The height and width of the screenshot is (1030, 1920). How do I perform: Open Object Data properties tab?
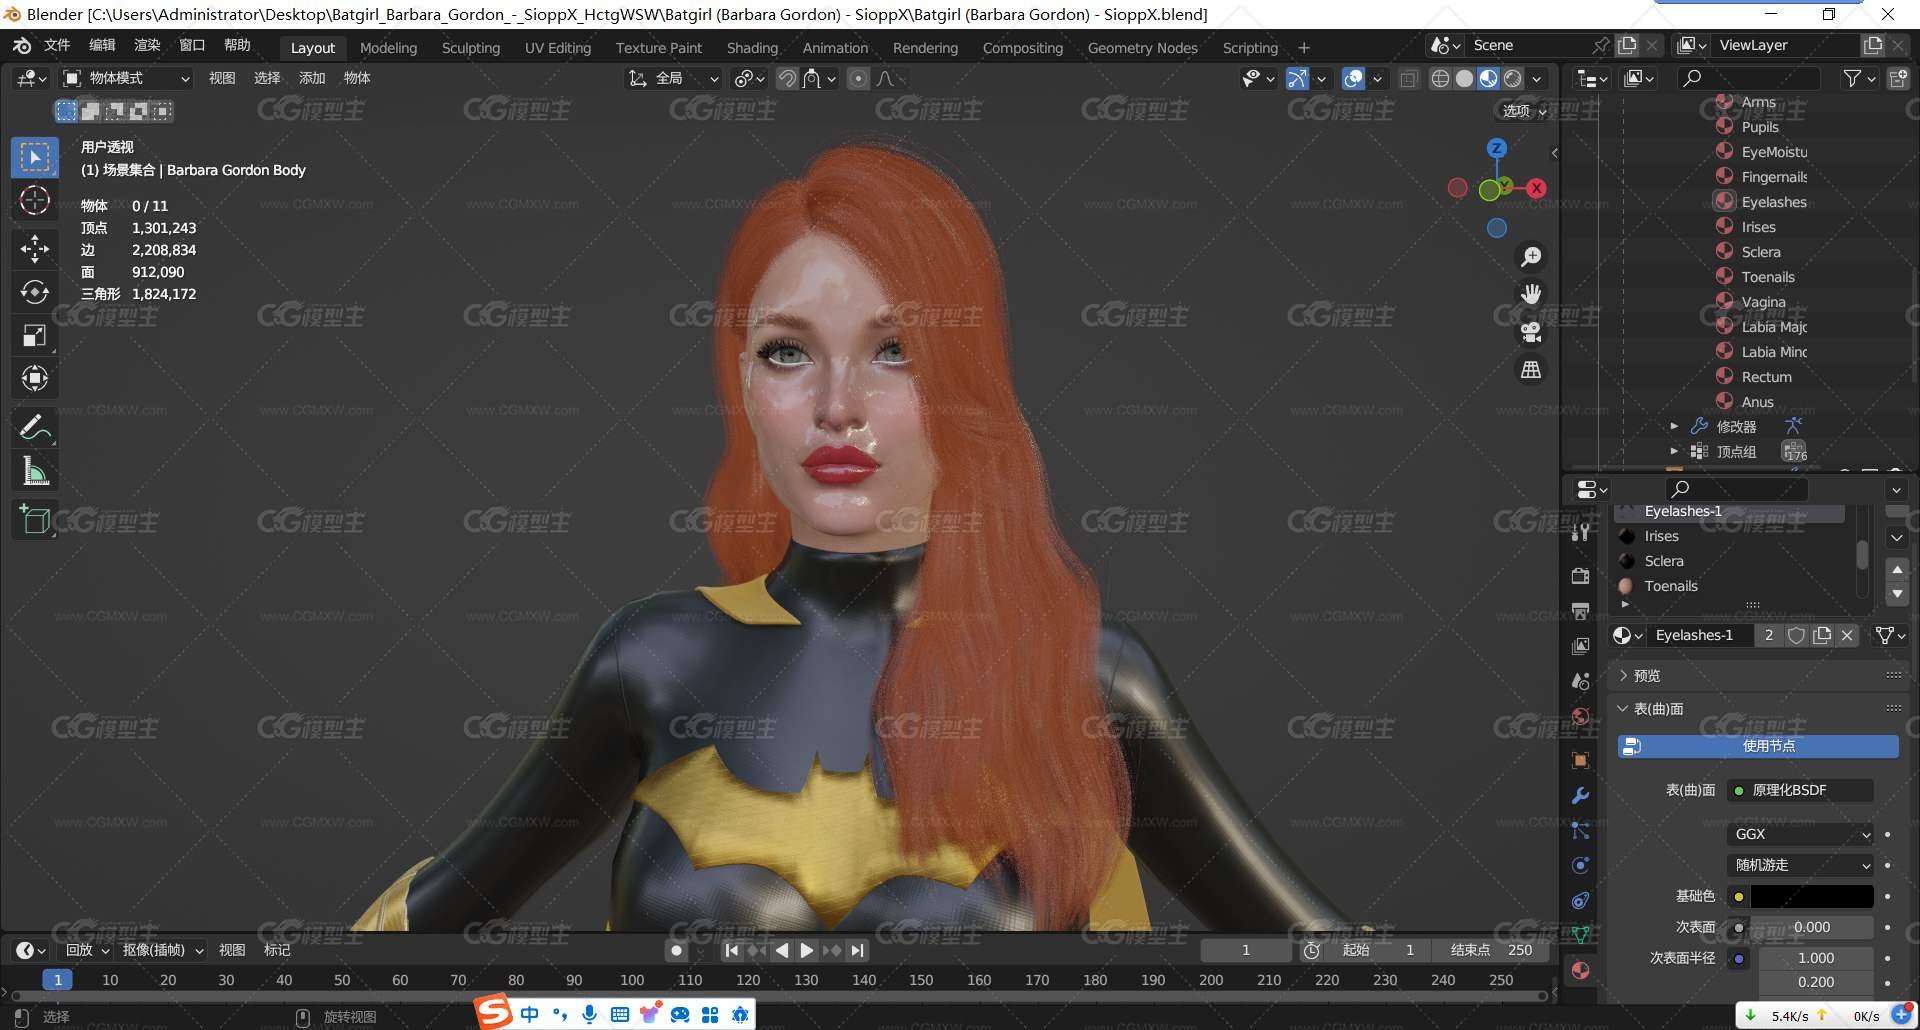(x=1581, y=935)
